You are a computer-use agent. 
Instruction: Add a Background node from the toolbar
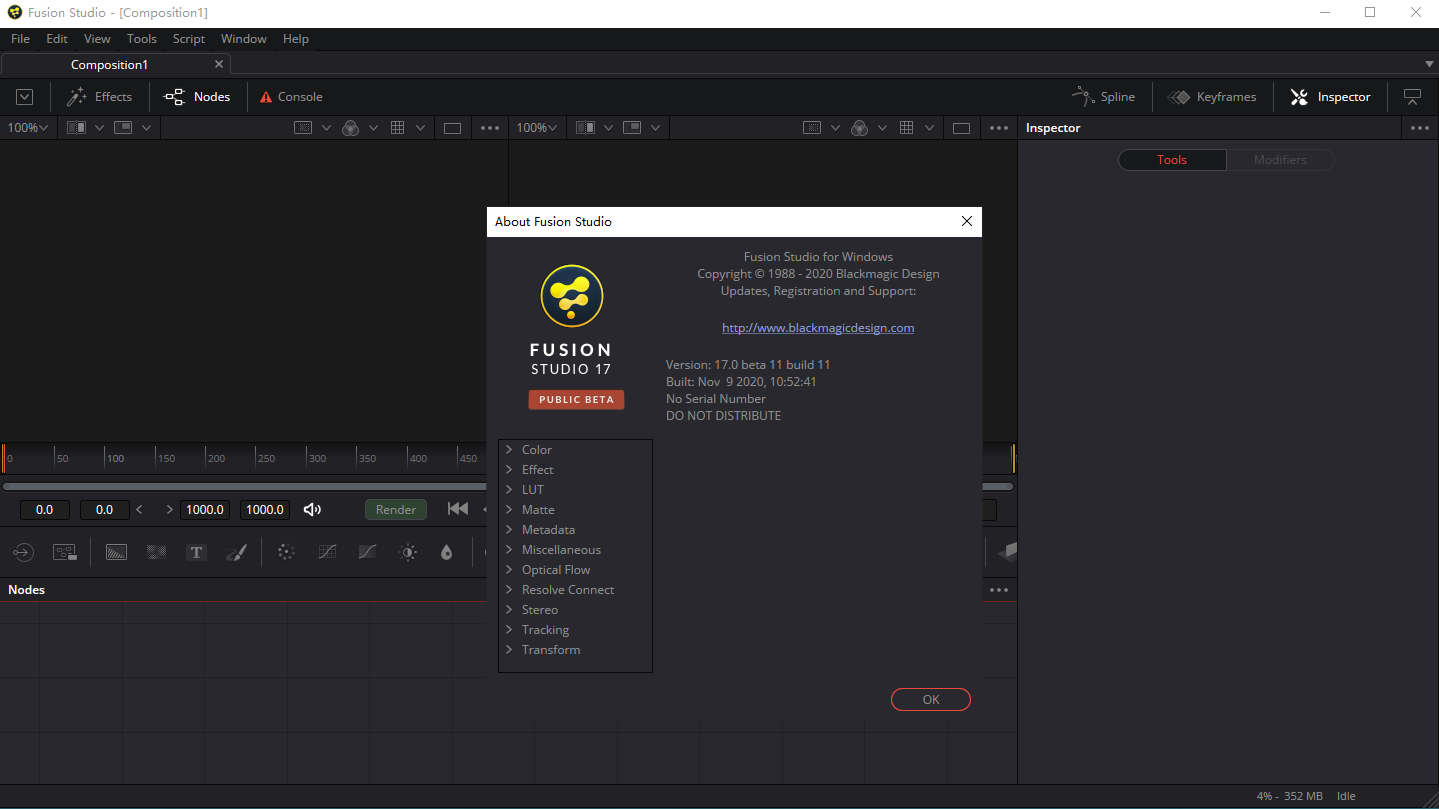coord(116,552)
